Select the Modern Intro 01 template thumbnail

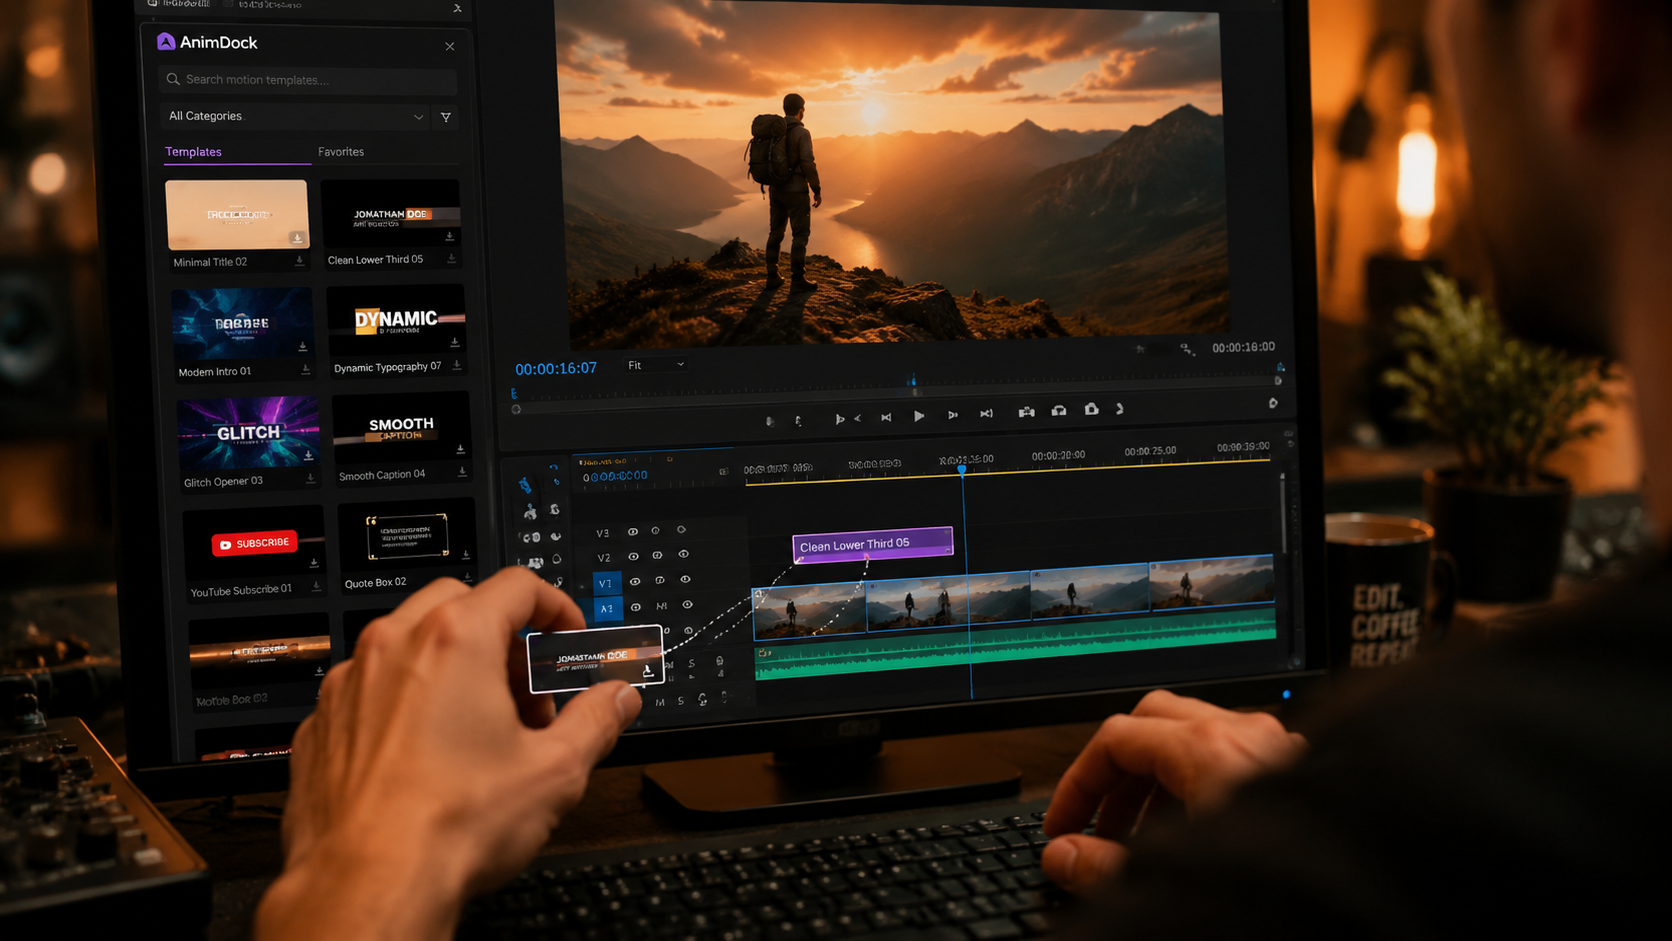pos(241,323)
